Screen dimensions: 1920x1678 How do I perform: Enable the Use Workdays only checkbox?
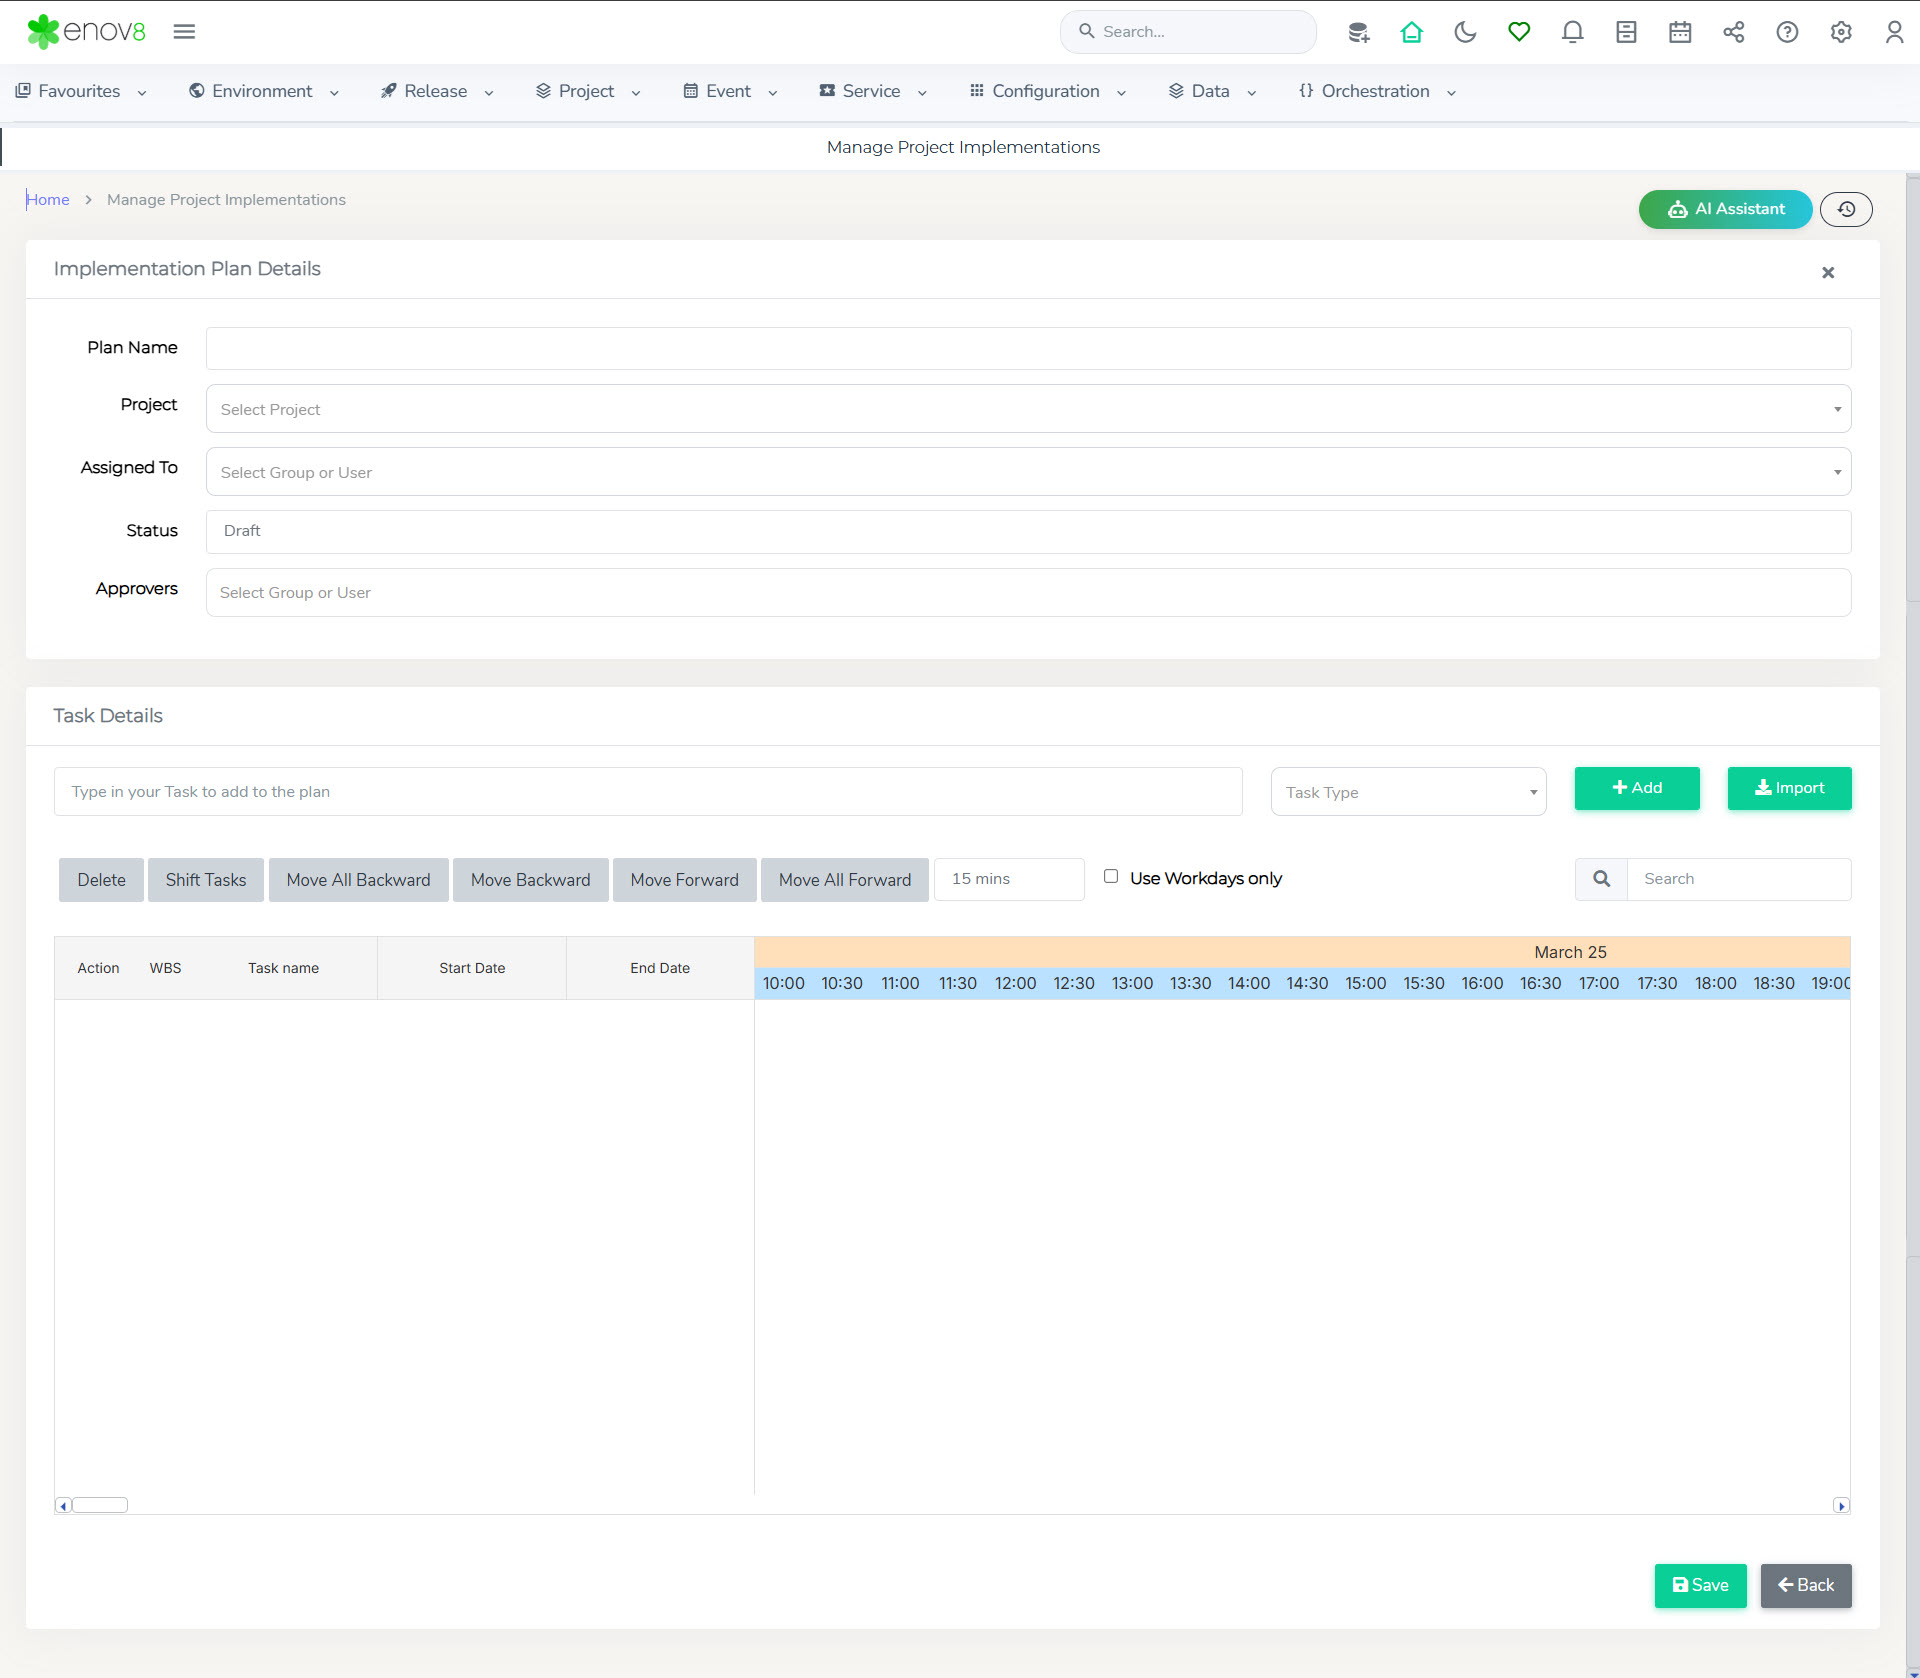coord(1111,877)
